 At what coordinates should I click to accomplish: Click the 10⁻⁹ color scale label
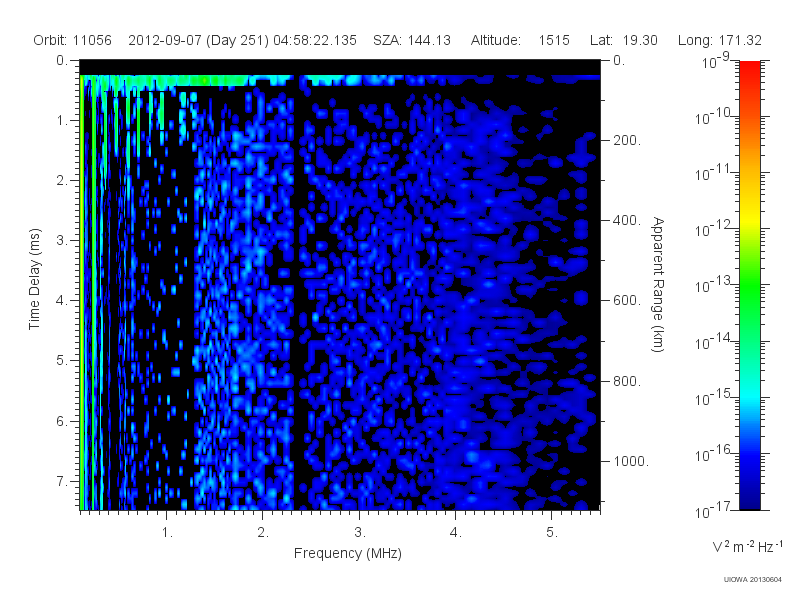coord(716,60)
